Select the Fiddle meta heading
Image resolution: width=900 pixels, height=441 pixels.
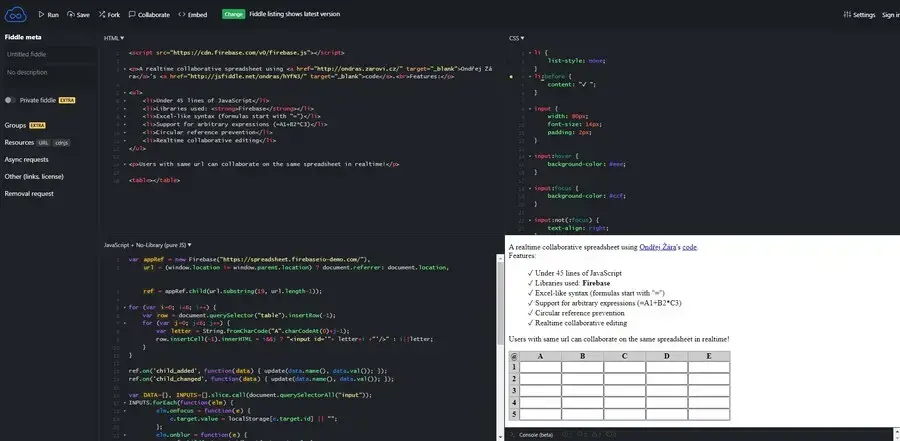pyautogui.click(x=23, y=37)
